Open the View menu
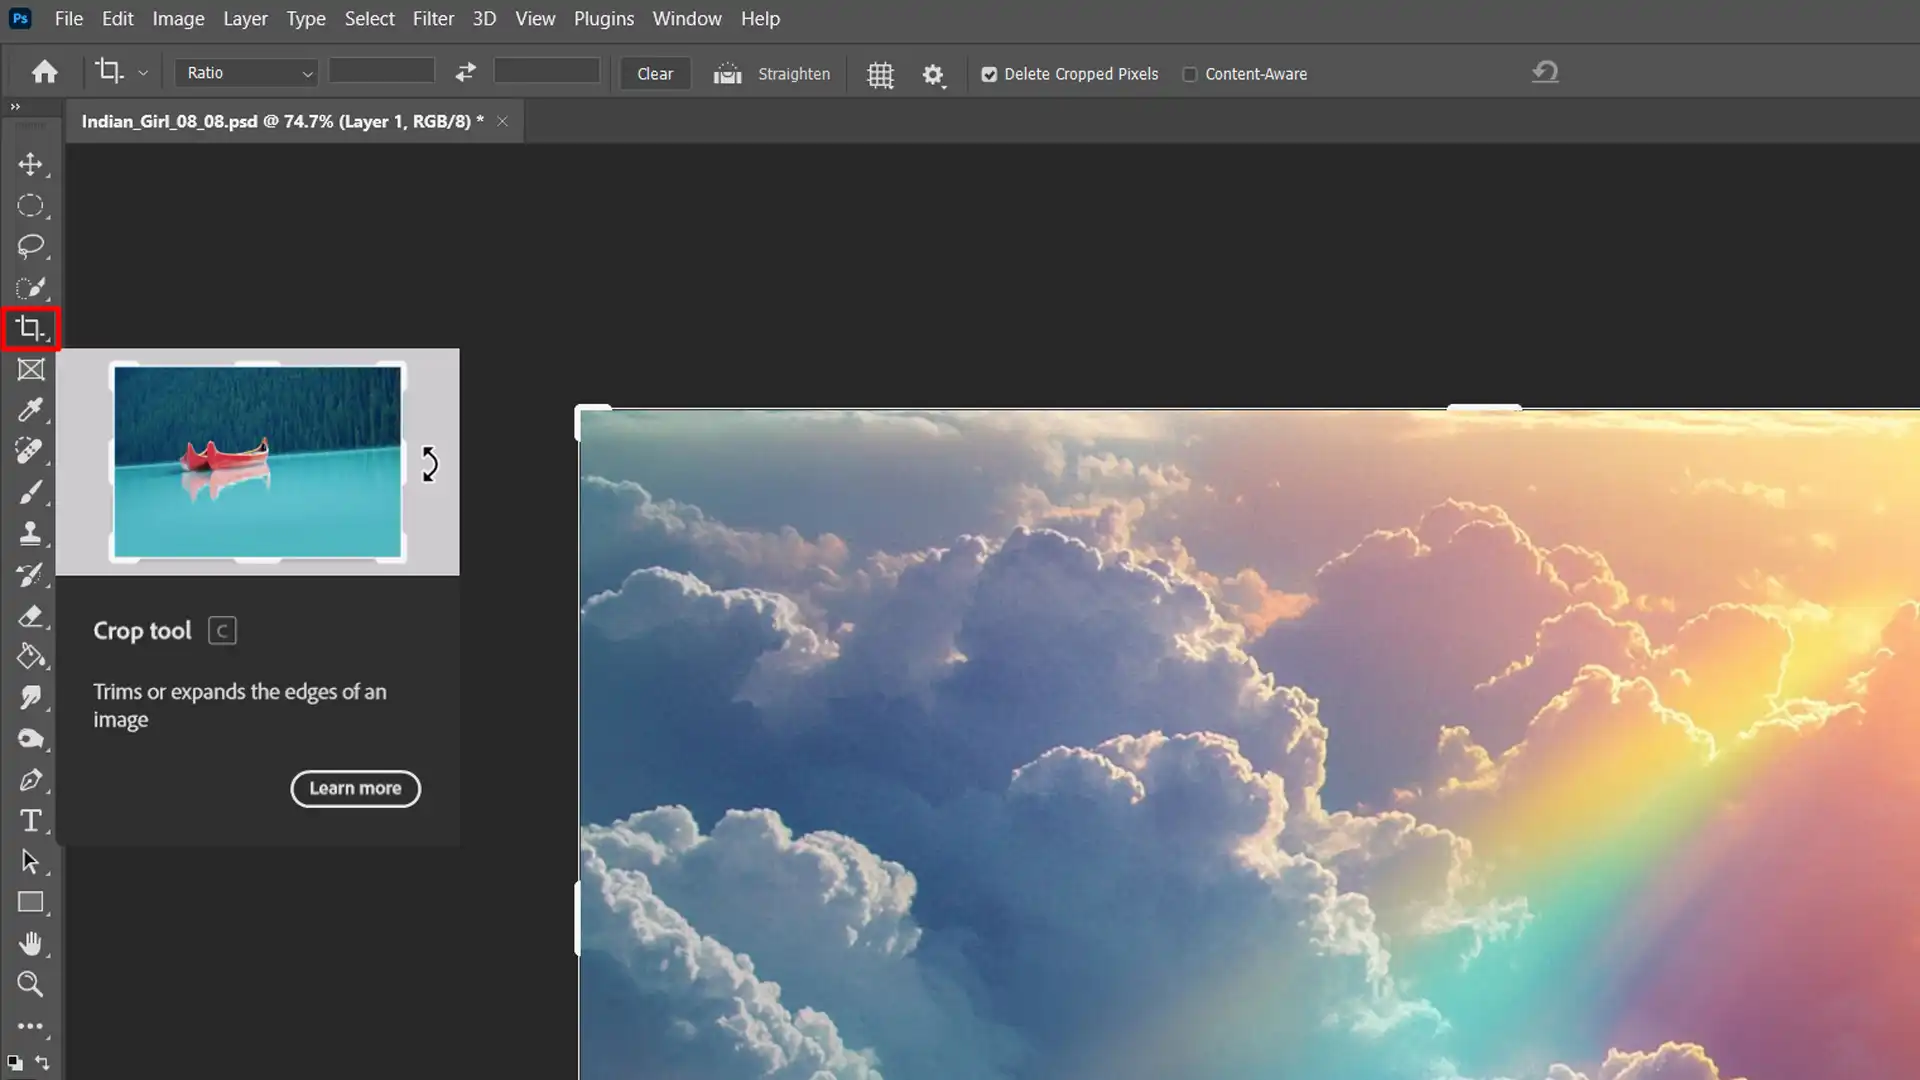The width and height of the screenshot is (1920, 1080). click(535, 18)
